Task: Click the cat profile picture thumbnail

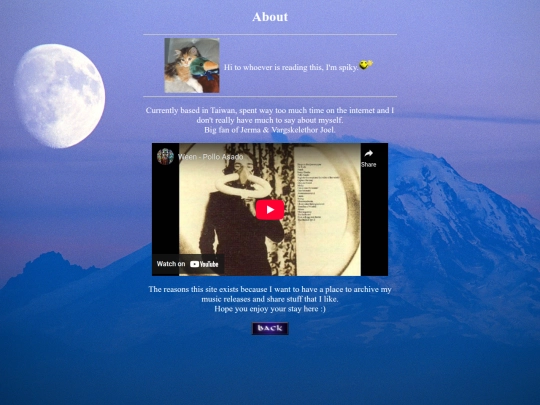Action: point(192,65)
